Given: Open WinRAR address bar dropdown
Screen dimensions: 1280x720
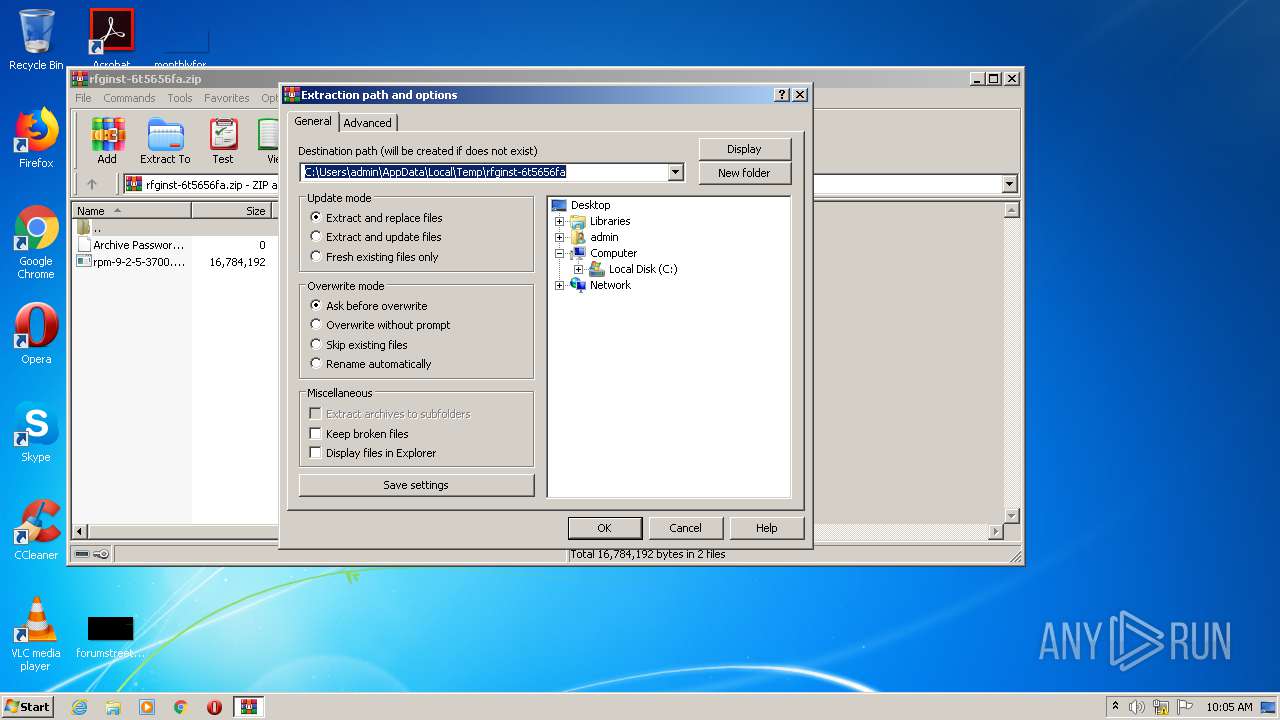Looking at the screenshot, I should (1009, 184).
